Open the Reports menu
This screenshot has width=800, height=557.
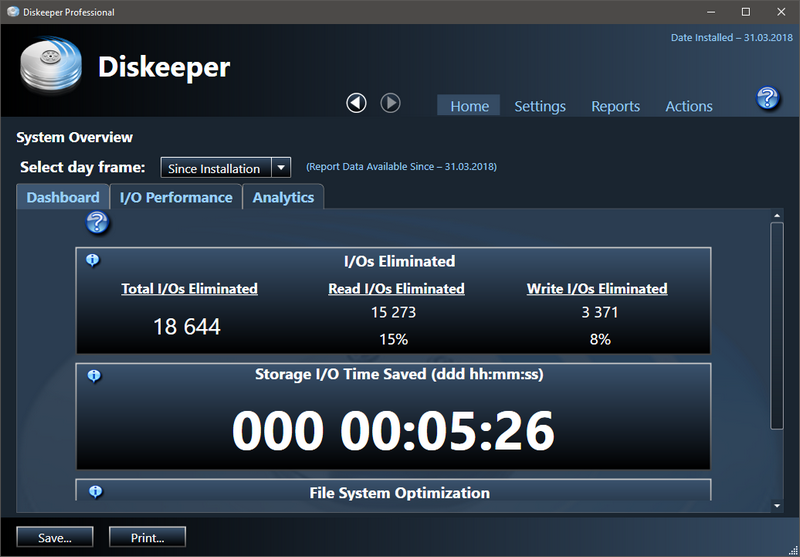point(615,106)
